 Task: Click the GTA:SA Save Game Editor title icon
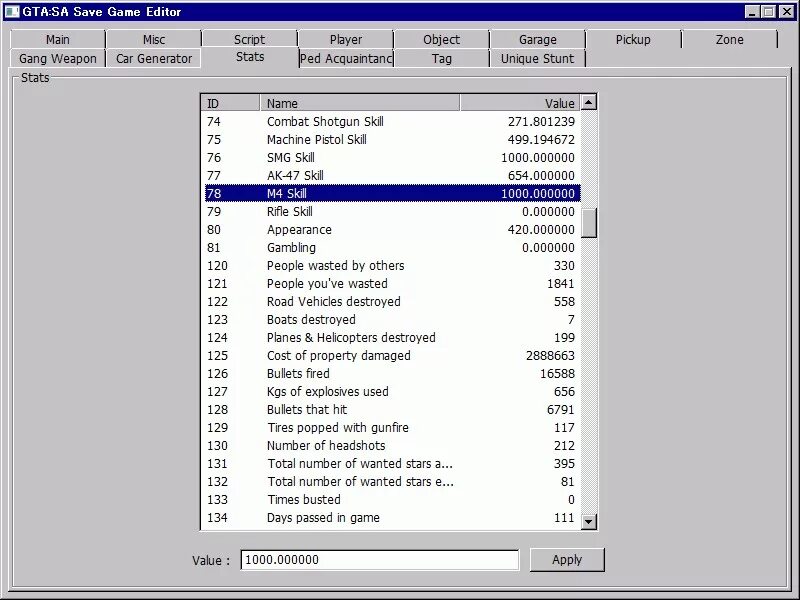(x=12, y=11)
